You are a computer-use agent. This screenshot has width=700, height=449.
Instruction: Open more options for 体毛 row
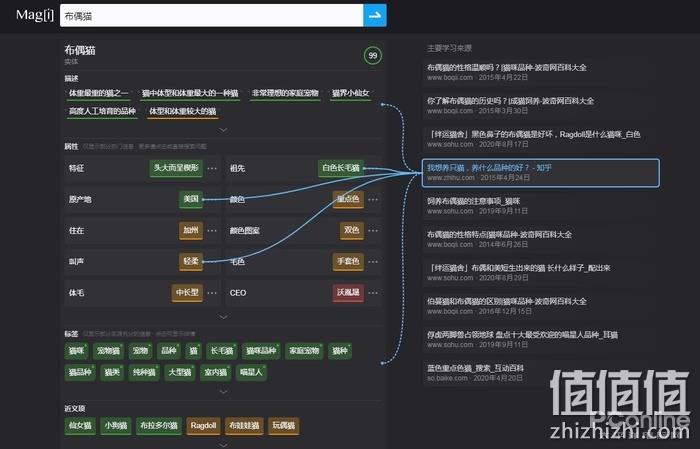[212, 293]
